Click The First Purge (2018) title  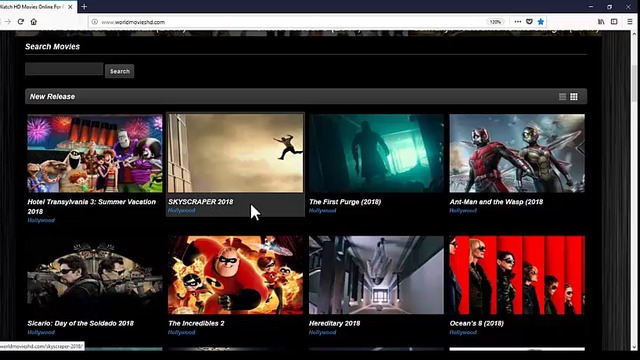(345, 202)
